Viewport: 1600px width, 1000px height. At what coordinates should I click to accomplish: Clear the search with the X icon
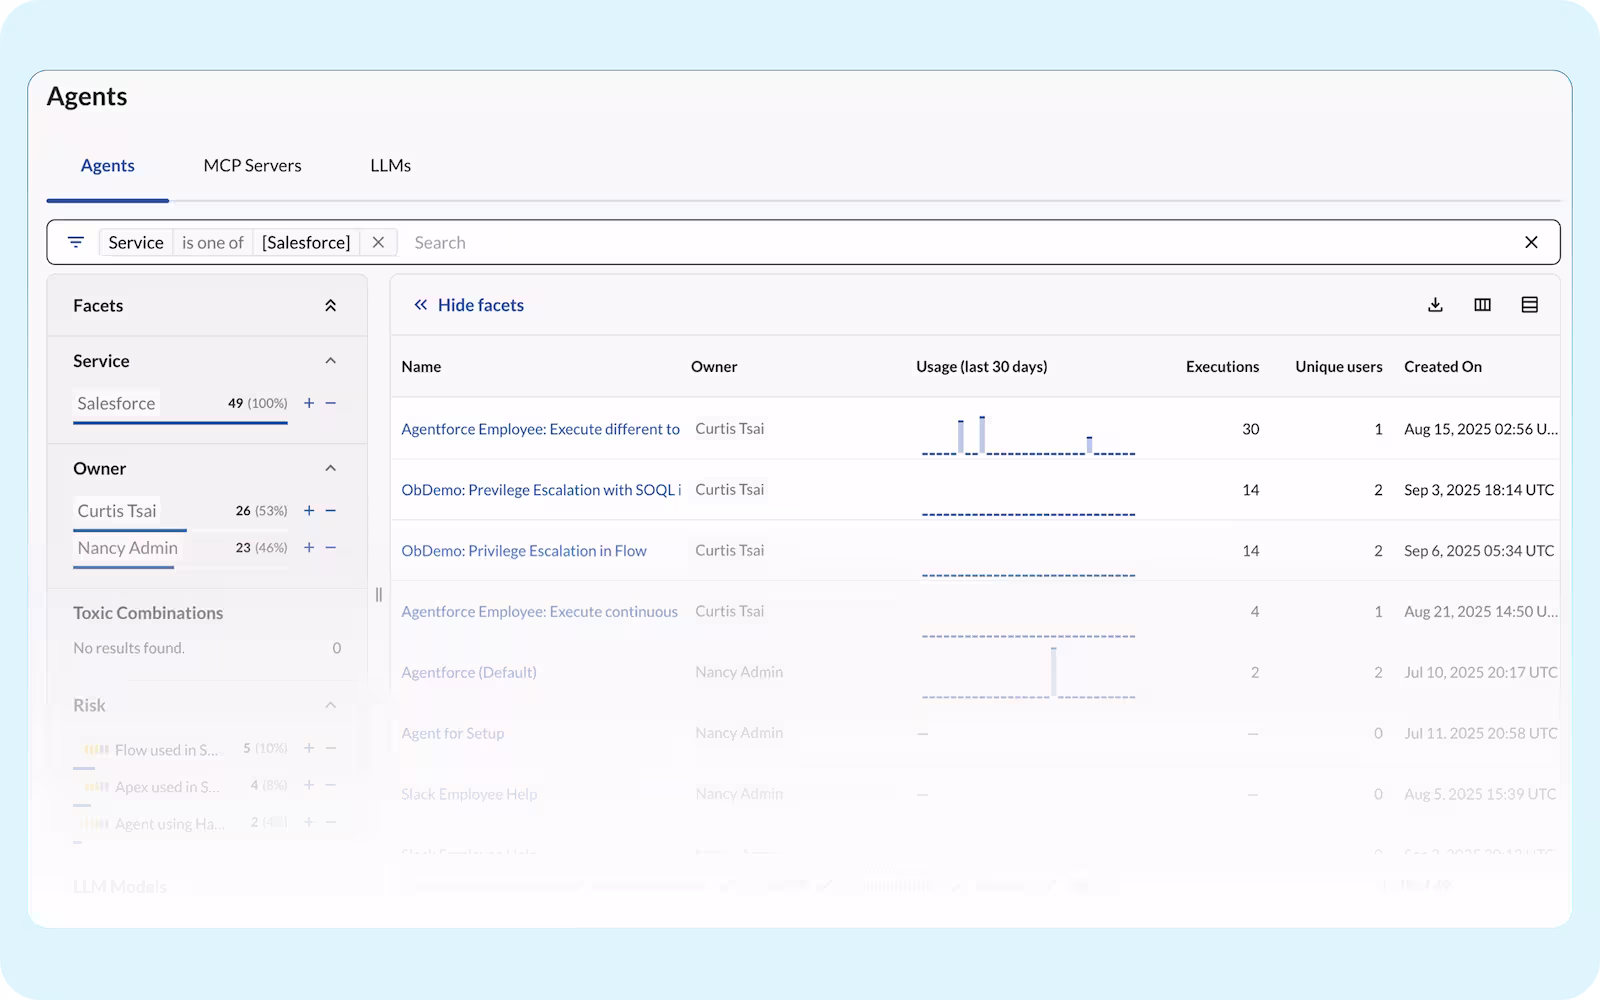(1531, 242)
